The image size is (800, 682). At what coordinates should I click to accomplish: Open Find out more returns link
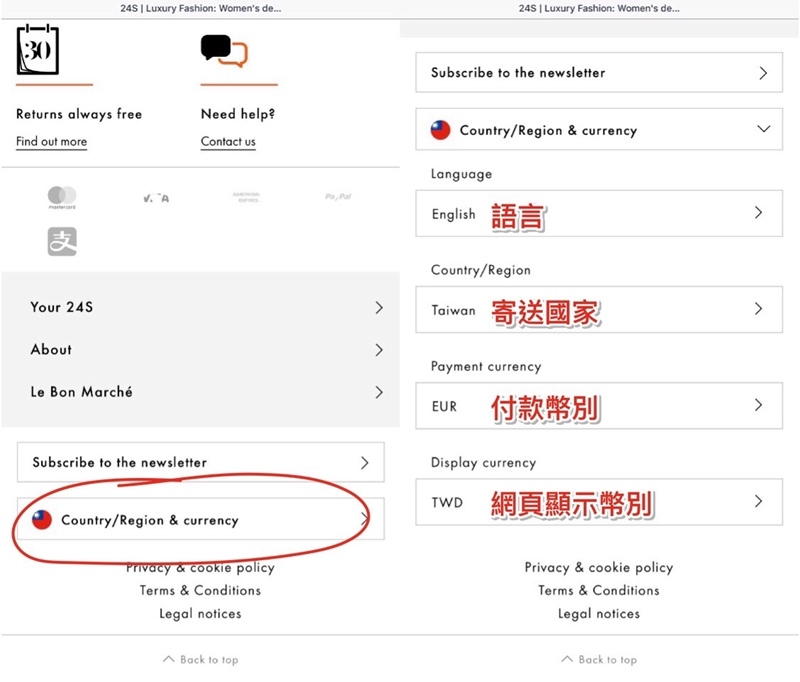[x=52, y=142]
